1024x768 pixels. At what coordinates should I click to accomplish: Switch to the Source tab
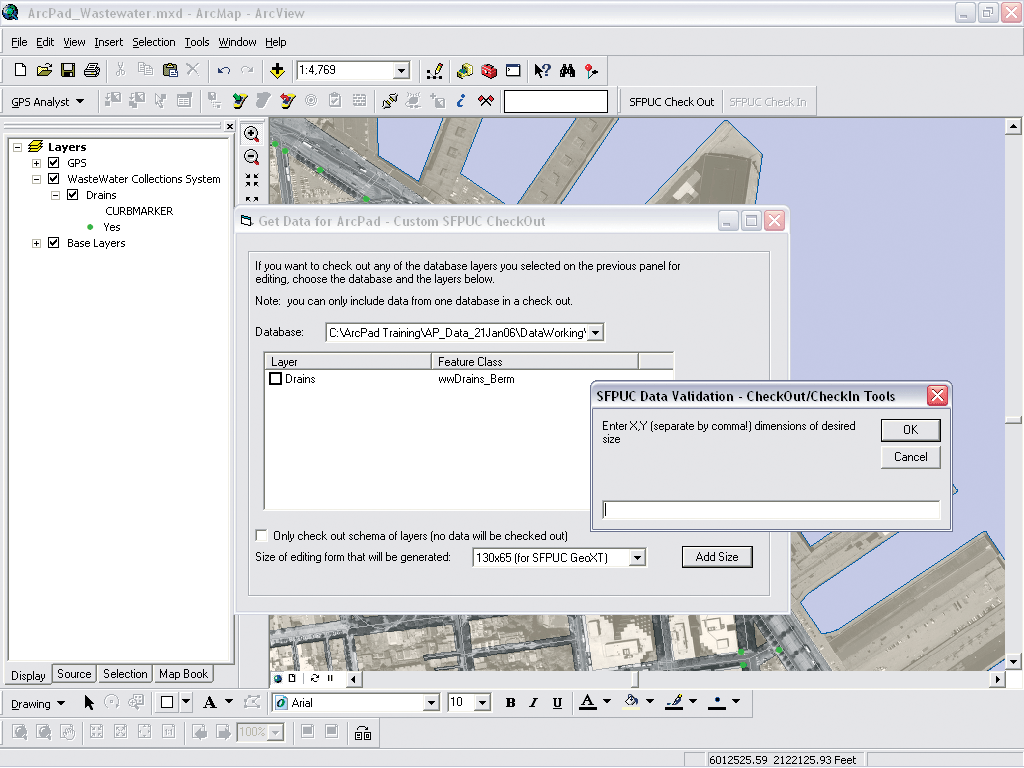click(74, 674)
